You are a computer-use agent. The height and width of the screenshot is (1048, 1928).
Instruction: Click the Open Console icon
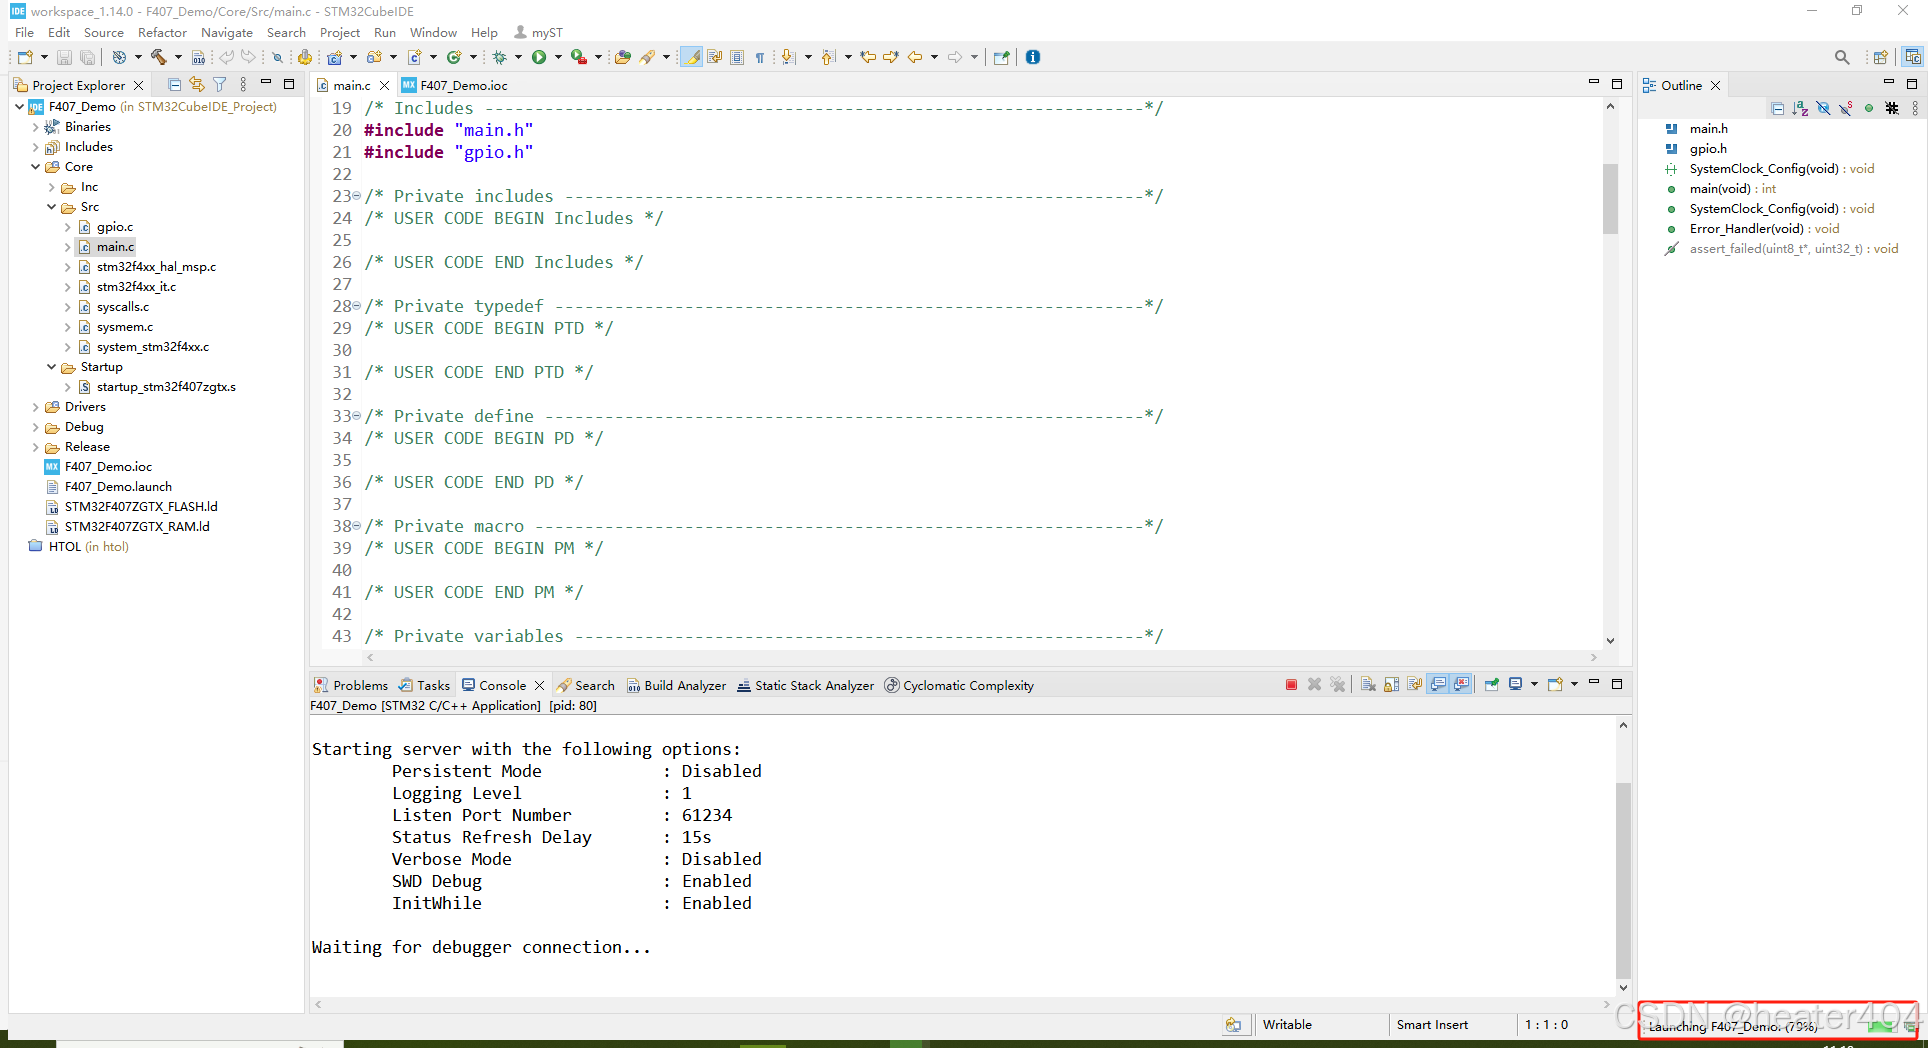(1555, 684)
